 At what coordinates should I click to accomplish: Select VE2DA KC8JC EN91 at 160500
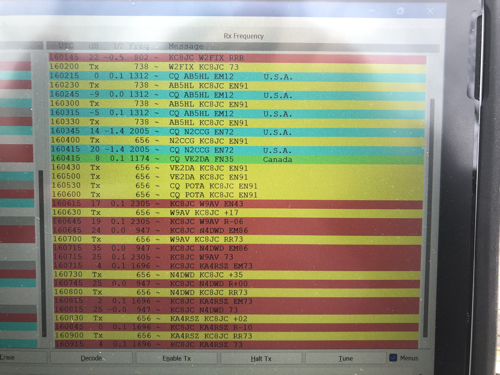[237, 177]
